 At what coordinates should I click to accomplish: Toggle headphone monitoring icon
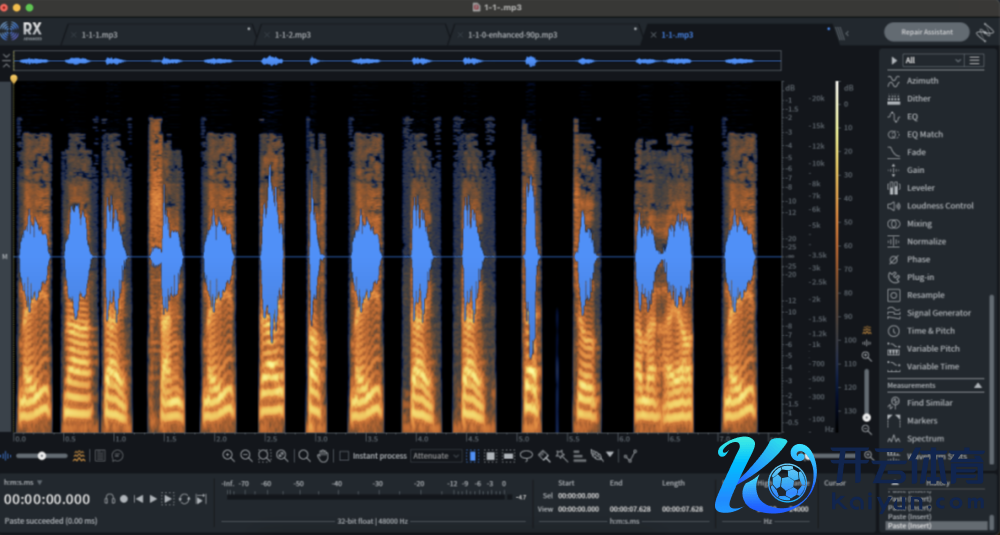(x=110, y=499)
